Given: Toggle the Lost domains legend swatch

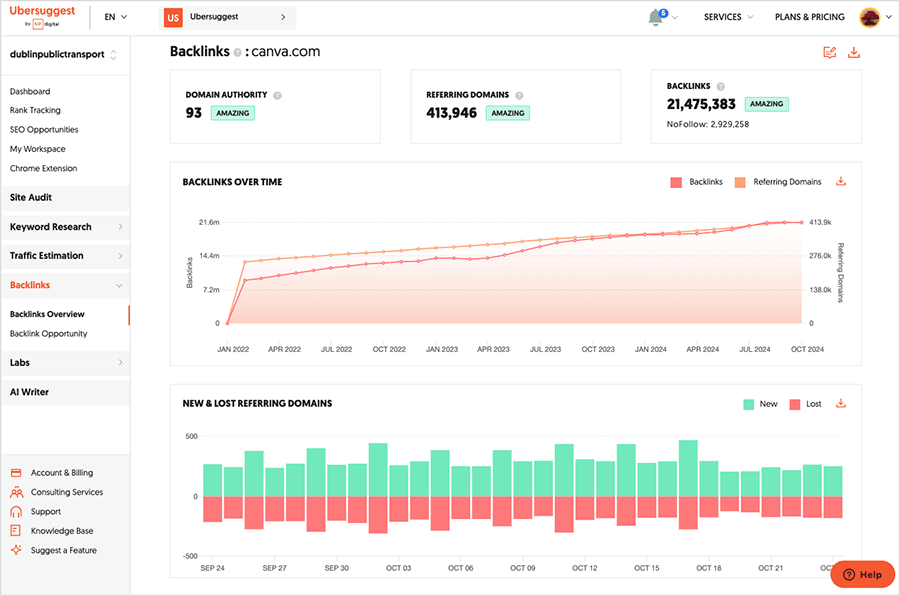Looking at the screenshot, I should pyautogui.click(x=796, y=404).
